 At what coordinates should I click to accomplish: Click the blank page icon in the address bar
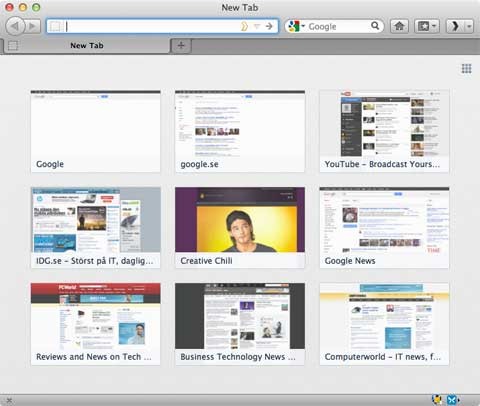click(56, 26)
